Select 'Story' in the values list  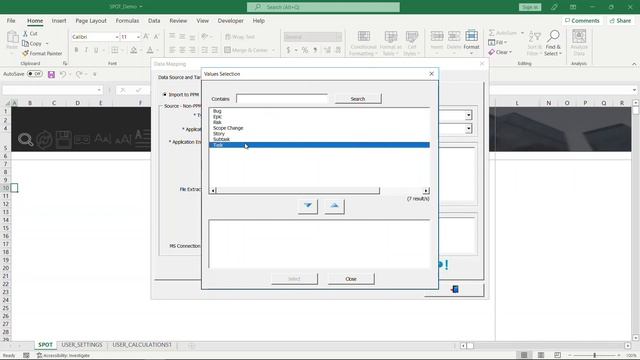(219, 134)
